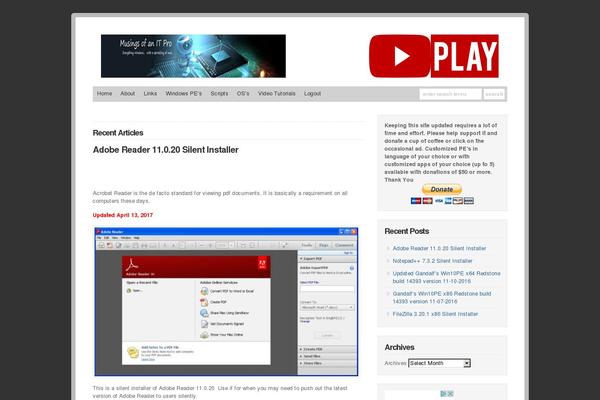The height and width of the screenshot is (400, 600).
Task: Click the Musings of an IT Pro banner
Action: pyautogui.click(x=193, y=56)
